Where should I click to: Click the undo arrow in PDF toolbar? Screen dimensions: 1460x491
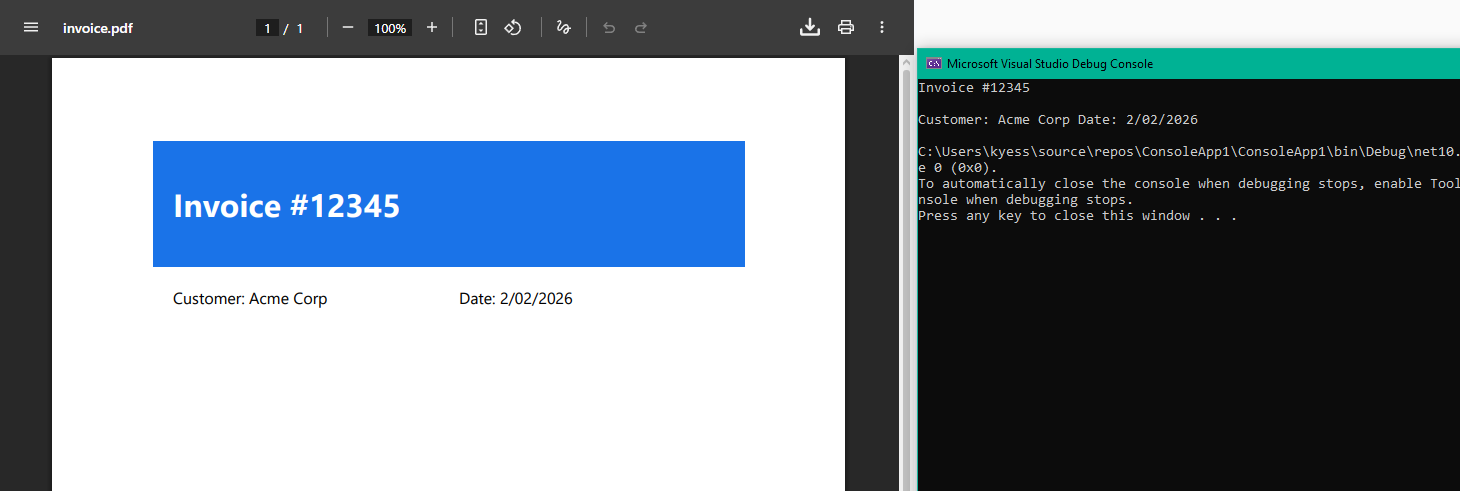[609, 27]
